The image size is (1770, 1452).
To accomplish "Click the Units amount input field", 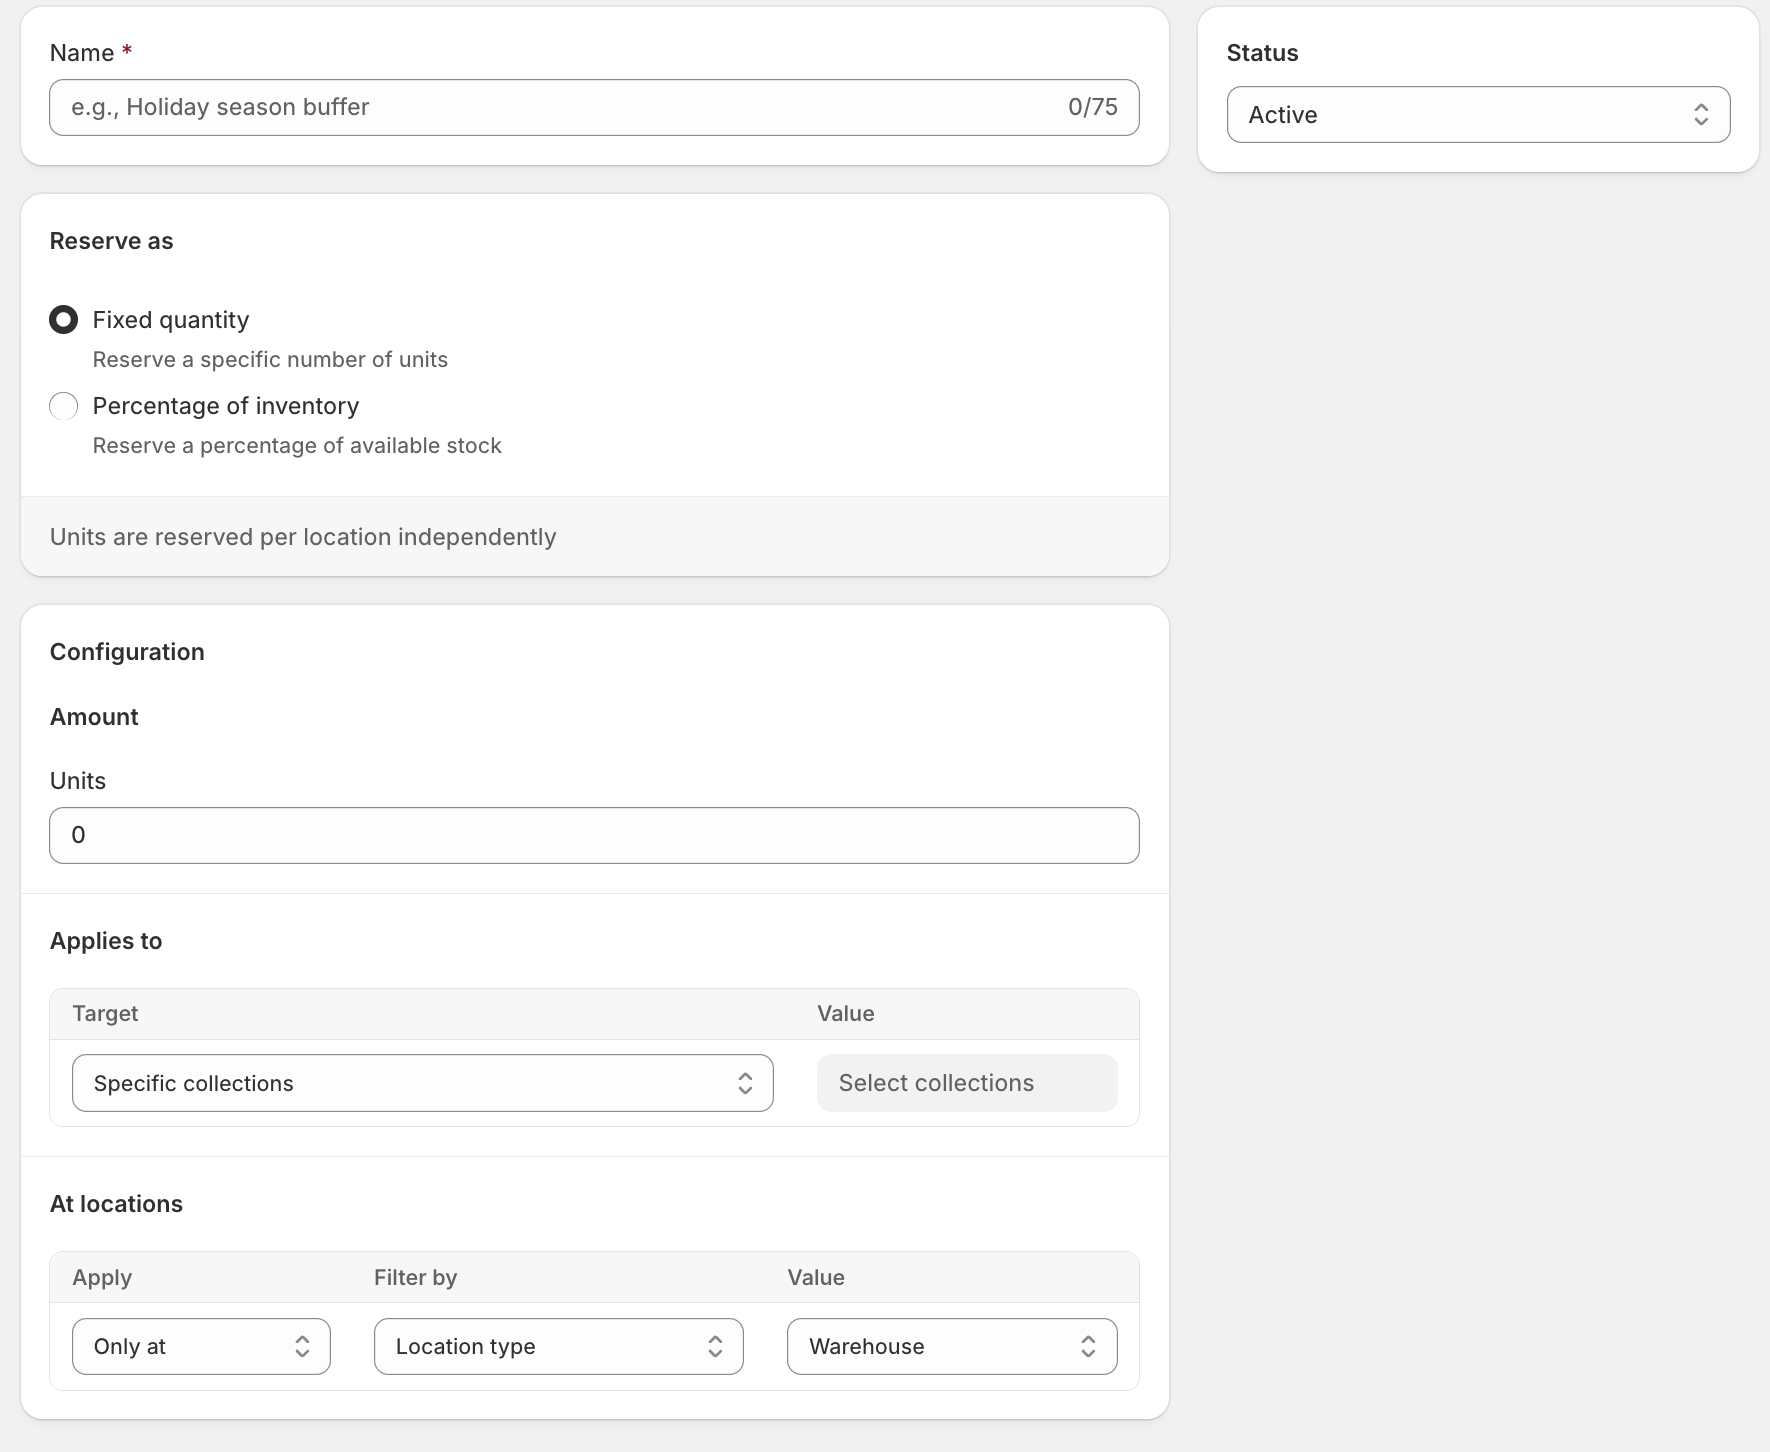I will [x=594, y=836].
